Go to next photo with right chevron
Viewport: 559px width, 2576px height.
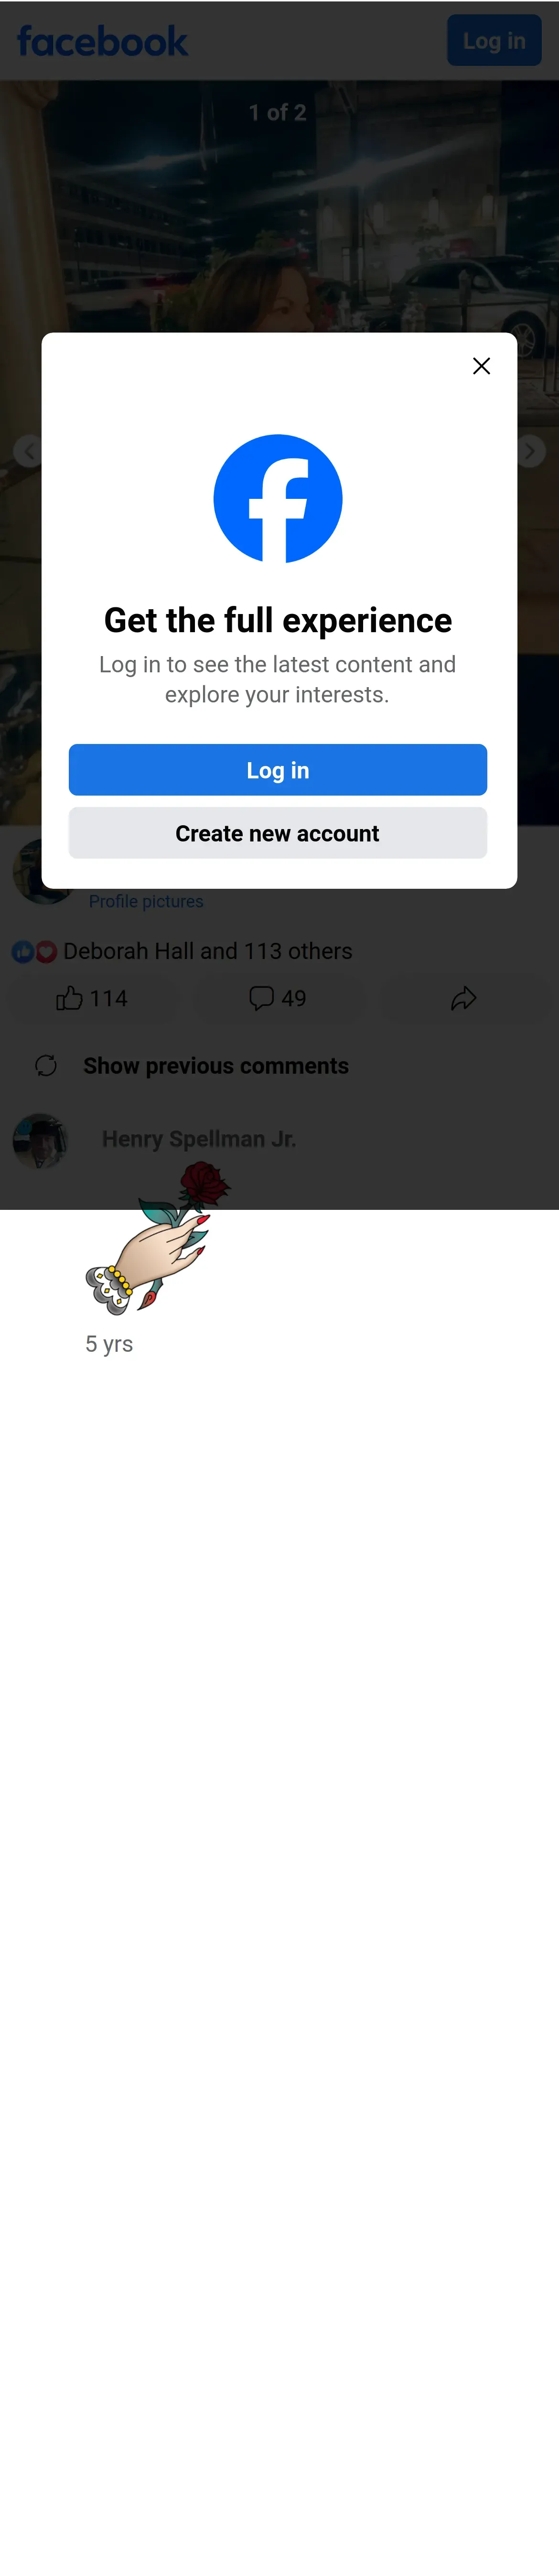coord(530,451)
